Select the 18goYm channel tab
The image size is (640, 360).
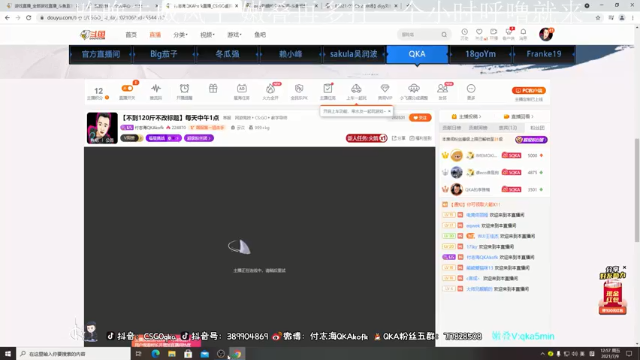click(x=480, y=54)
